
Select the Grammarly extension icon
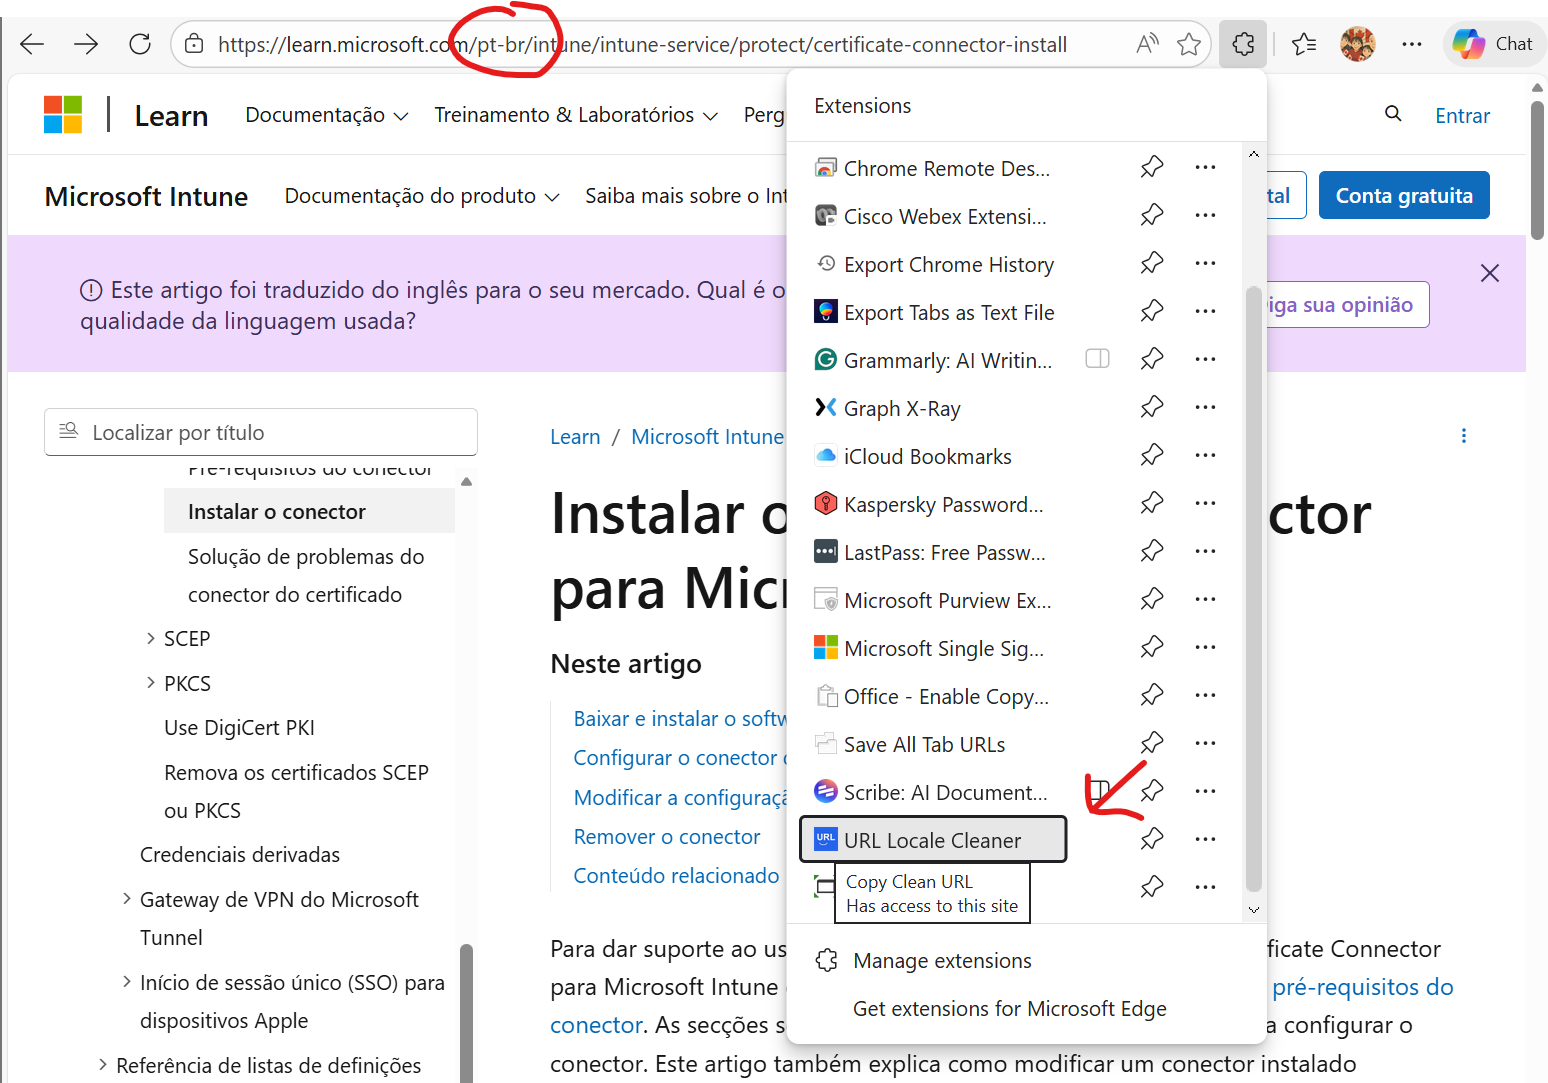(826, 359)
